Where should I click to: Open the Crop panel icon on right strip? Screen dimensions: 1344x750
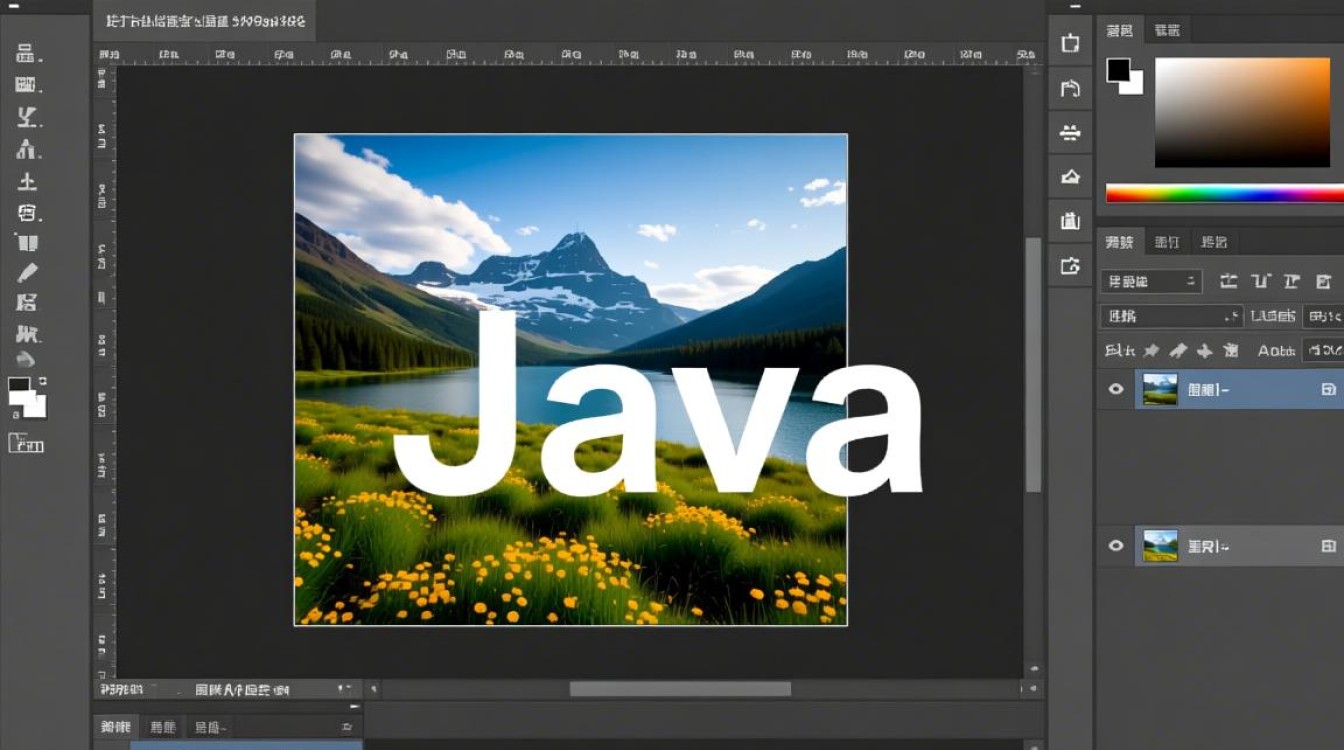(1069, 43)
